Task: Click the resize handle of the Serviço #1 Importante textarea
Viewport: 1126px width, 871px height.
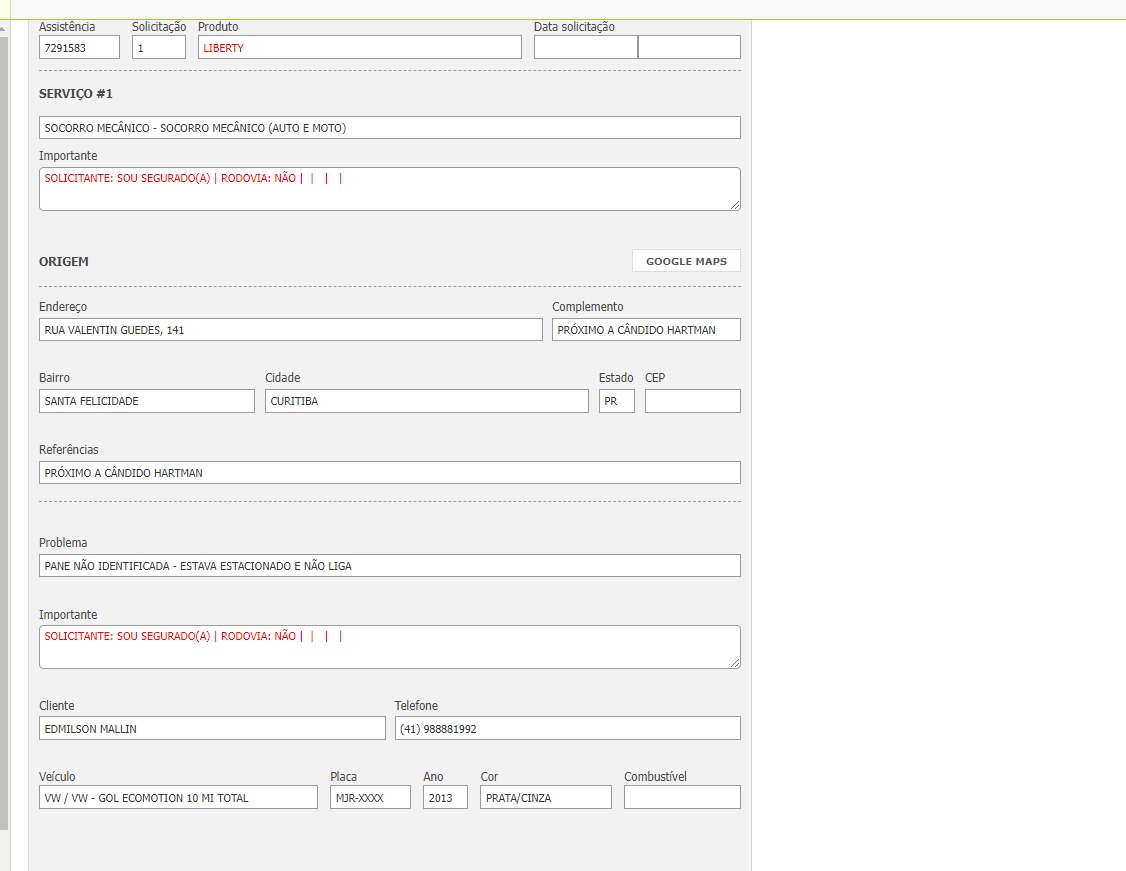Action: (735, 205)
